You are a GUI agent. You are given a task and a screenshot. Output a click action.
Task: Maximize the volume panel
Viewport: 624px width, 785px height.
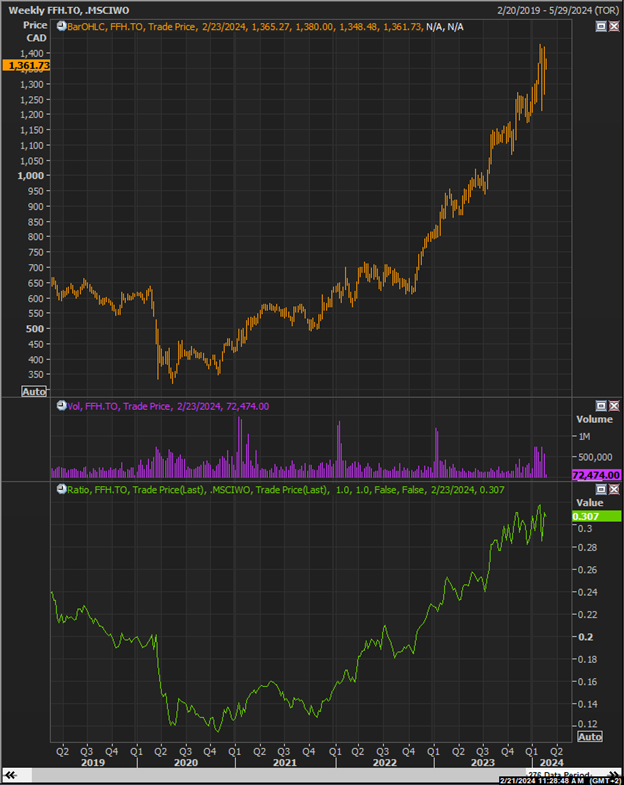[x=601, y=406]
